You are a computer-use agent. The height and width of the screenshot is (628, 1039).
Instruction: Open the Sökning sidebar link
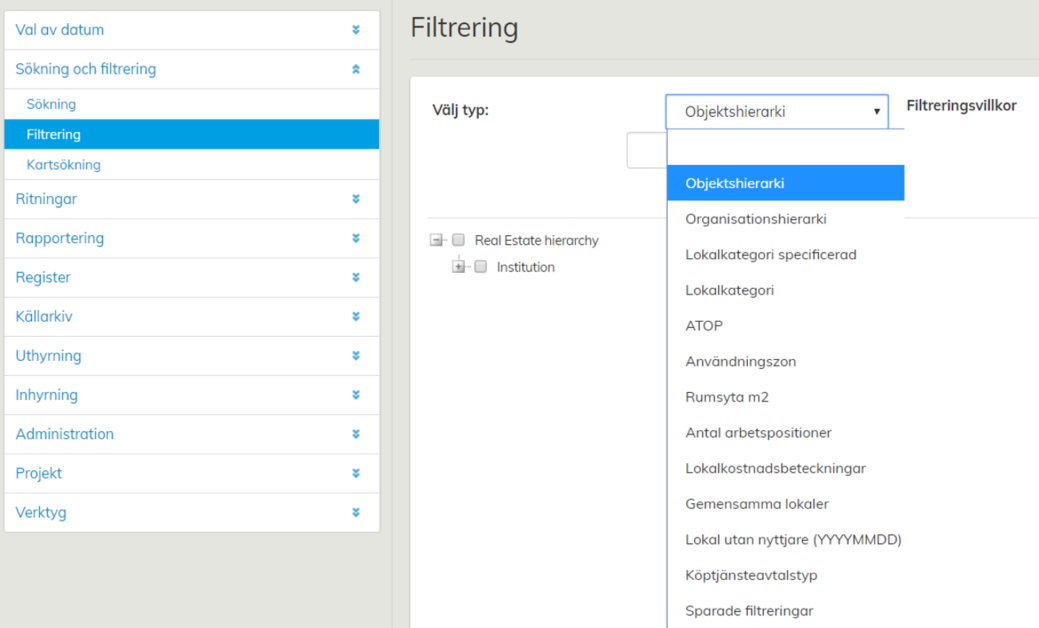point(51,104)
